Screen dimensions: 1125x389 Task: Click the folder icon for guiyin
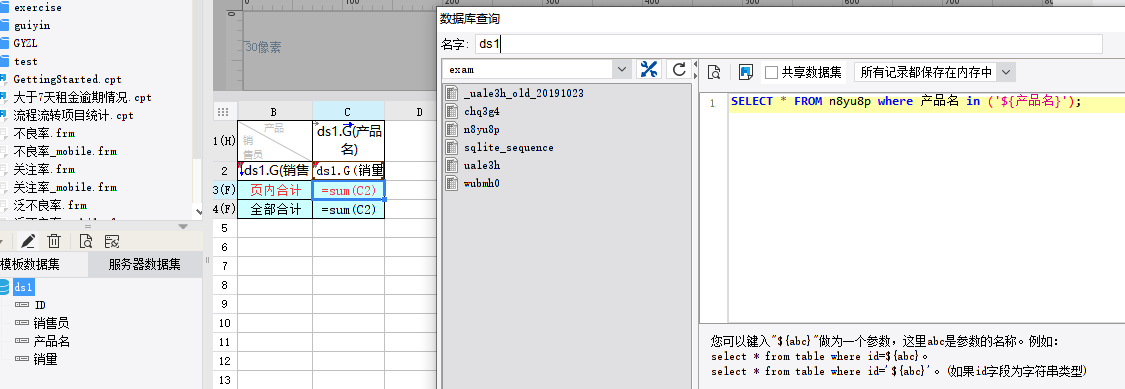[x=4, y=26]
